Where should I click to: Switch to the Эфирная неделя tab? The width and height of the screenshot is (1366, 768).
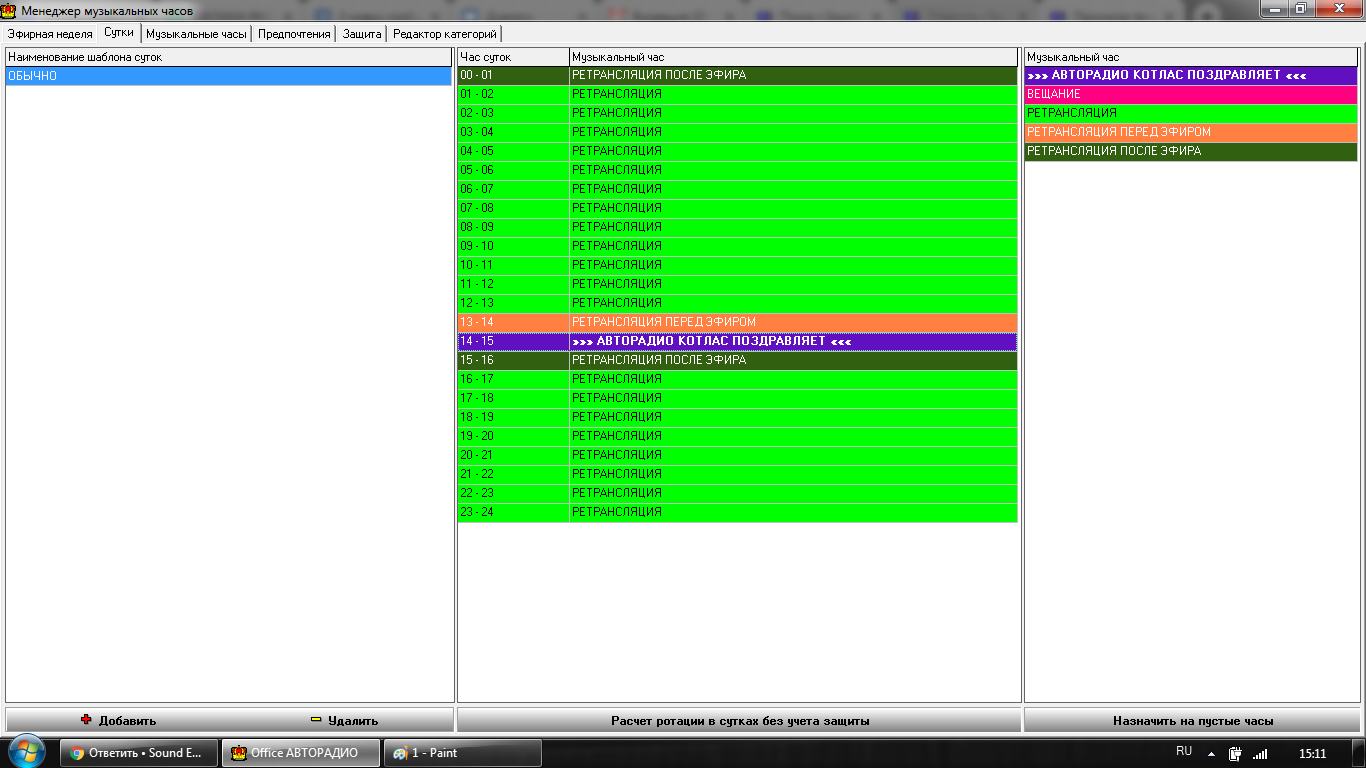(x=50, y=34)
